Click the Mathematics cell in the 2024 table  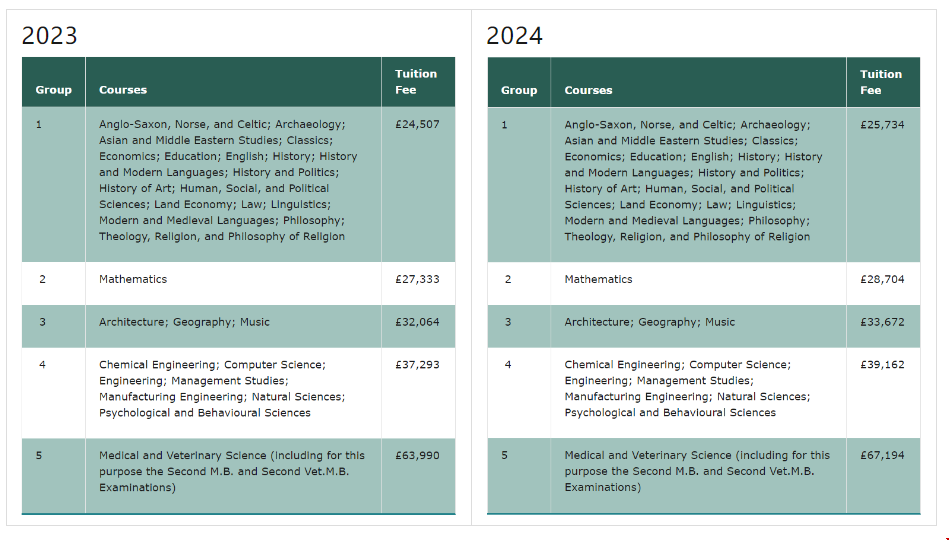point(598,279)
